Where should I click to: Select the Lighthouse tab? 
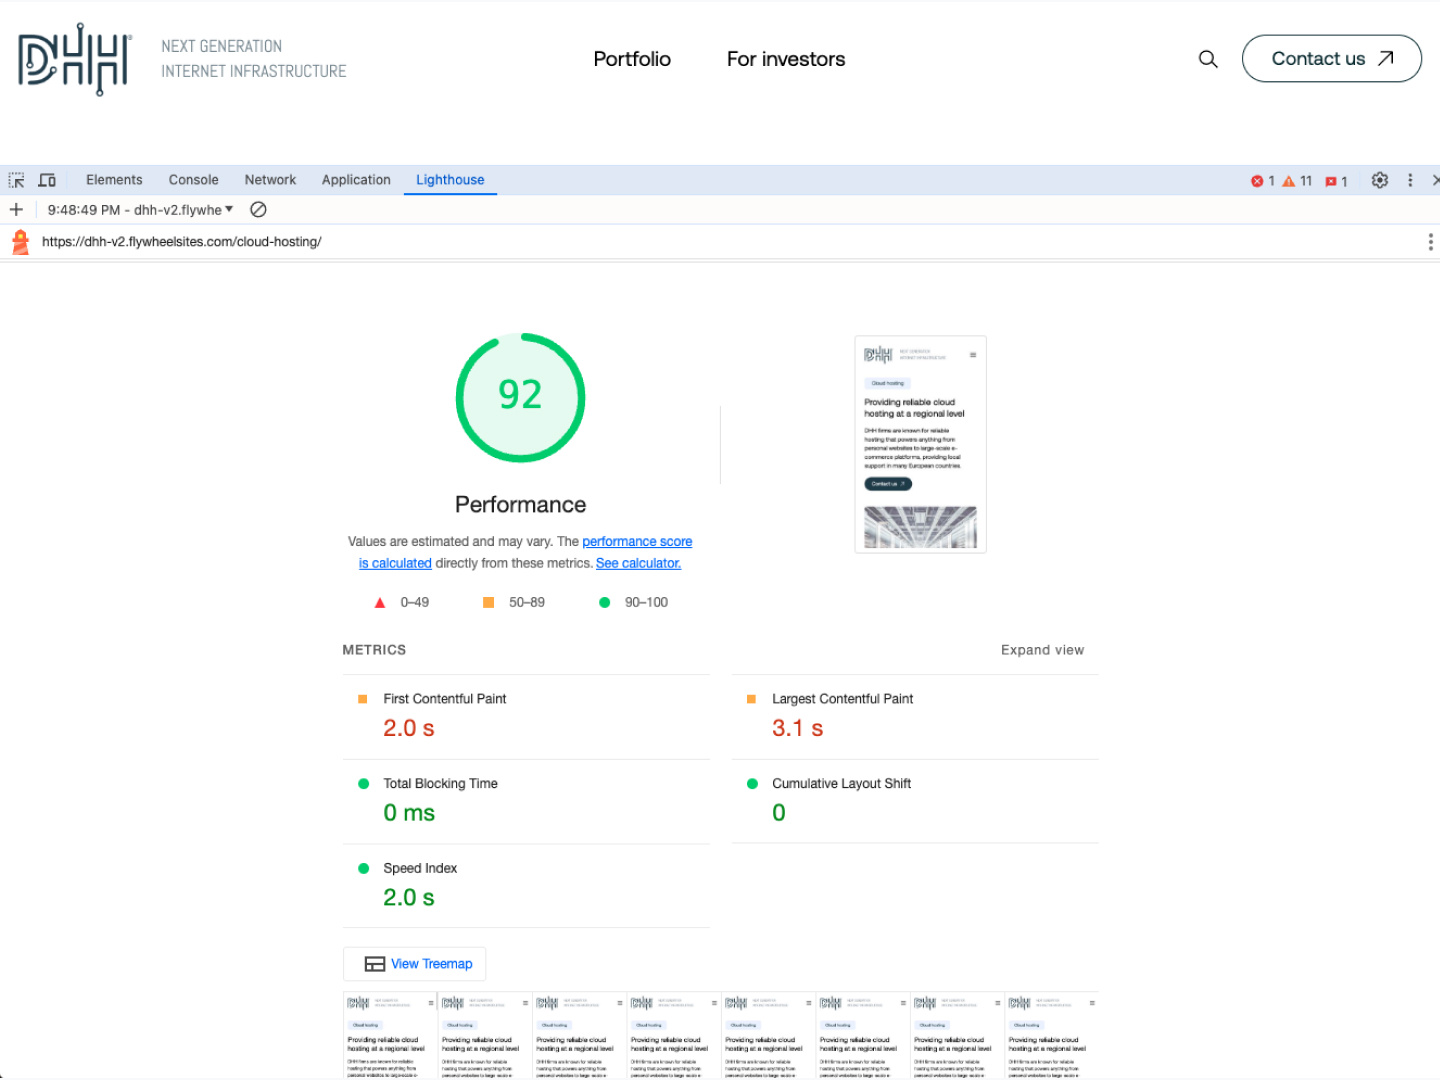point(450,180)
